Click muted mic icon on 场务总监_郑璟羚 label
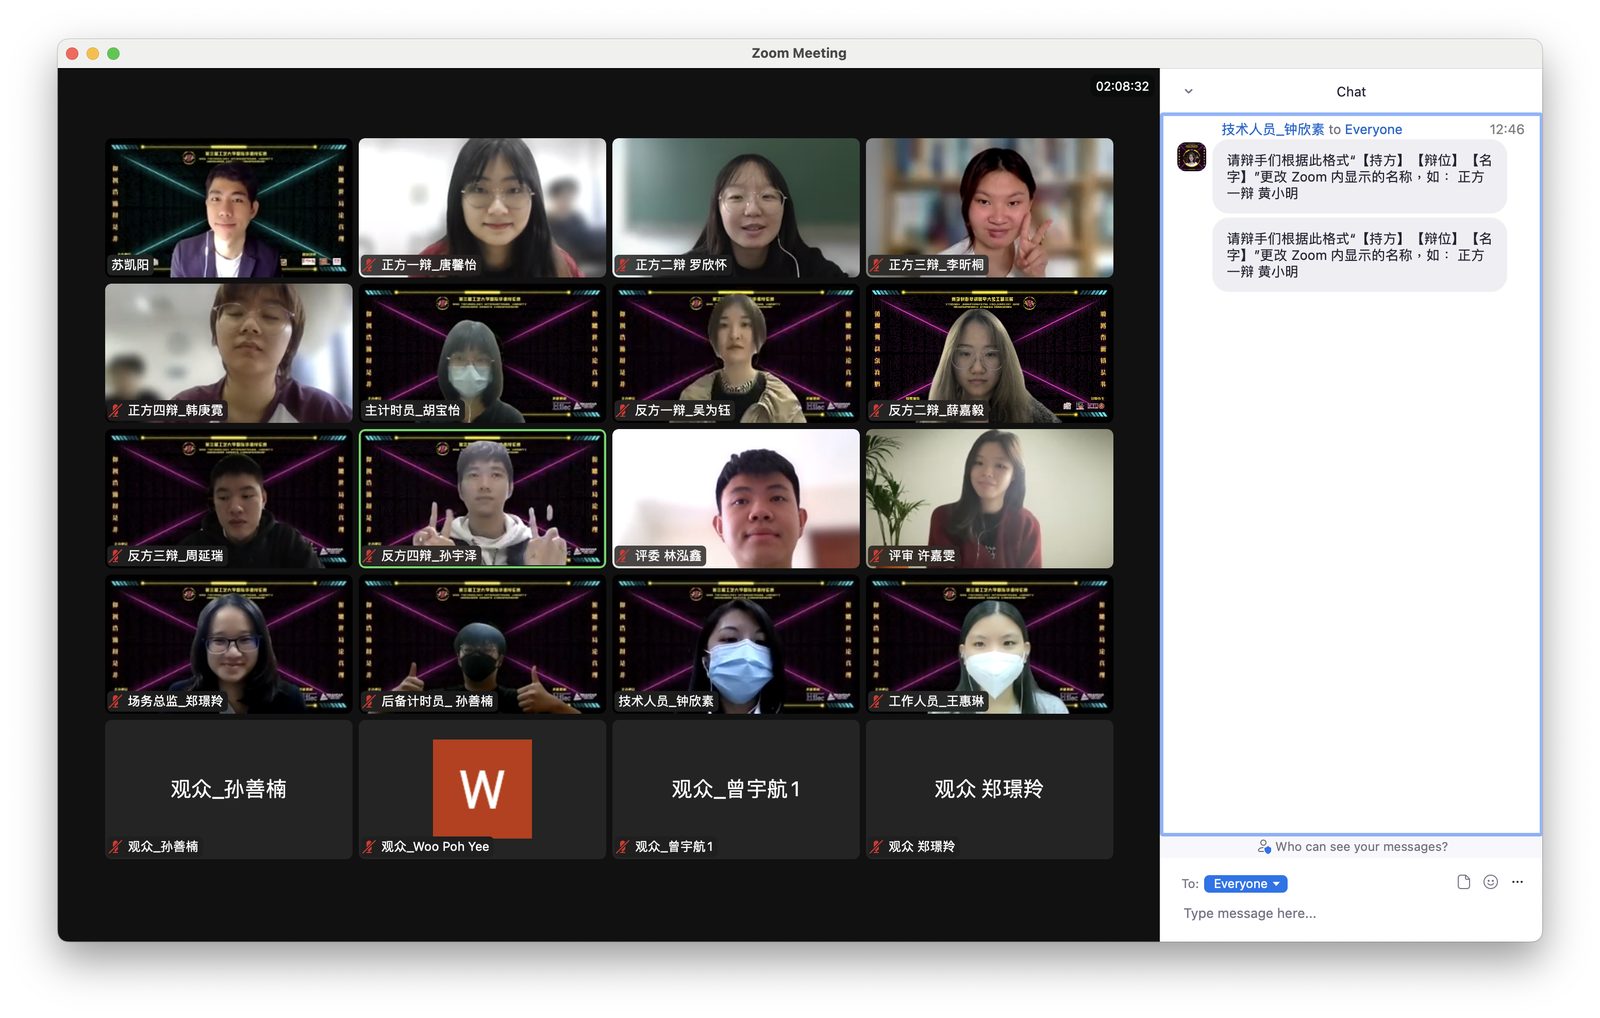The height and width of the screenshot is (1018, 1600). tap(116, 701)
